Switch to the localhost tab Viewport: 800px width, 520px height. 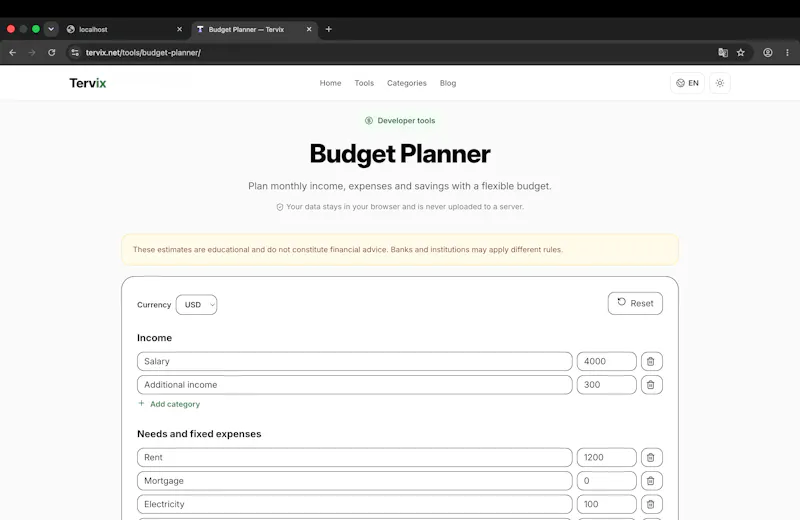[124, 29]
